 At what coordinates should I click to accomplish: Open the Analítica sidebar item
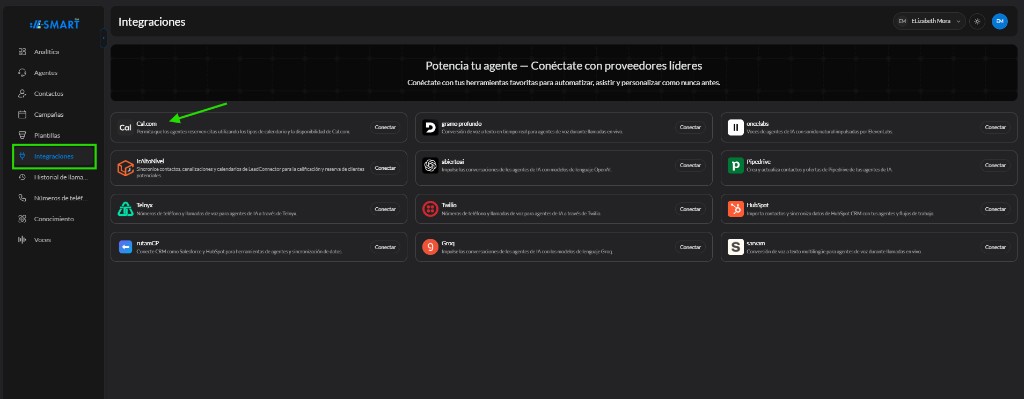pyautogui.click(x=46, y=52)
